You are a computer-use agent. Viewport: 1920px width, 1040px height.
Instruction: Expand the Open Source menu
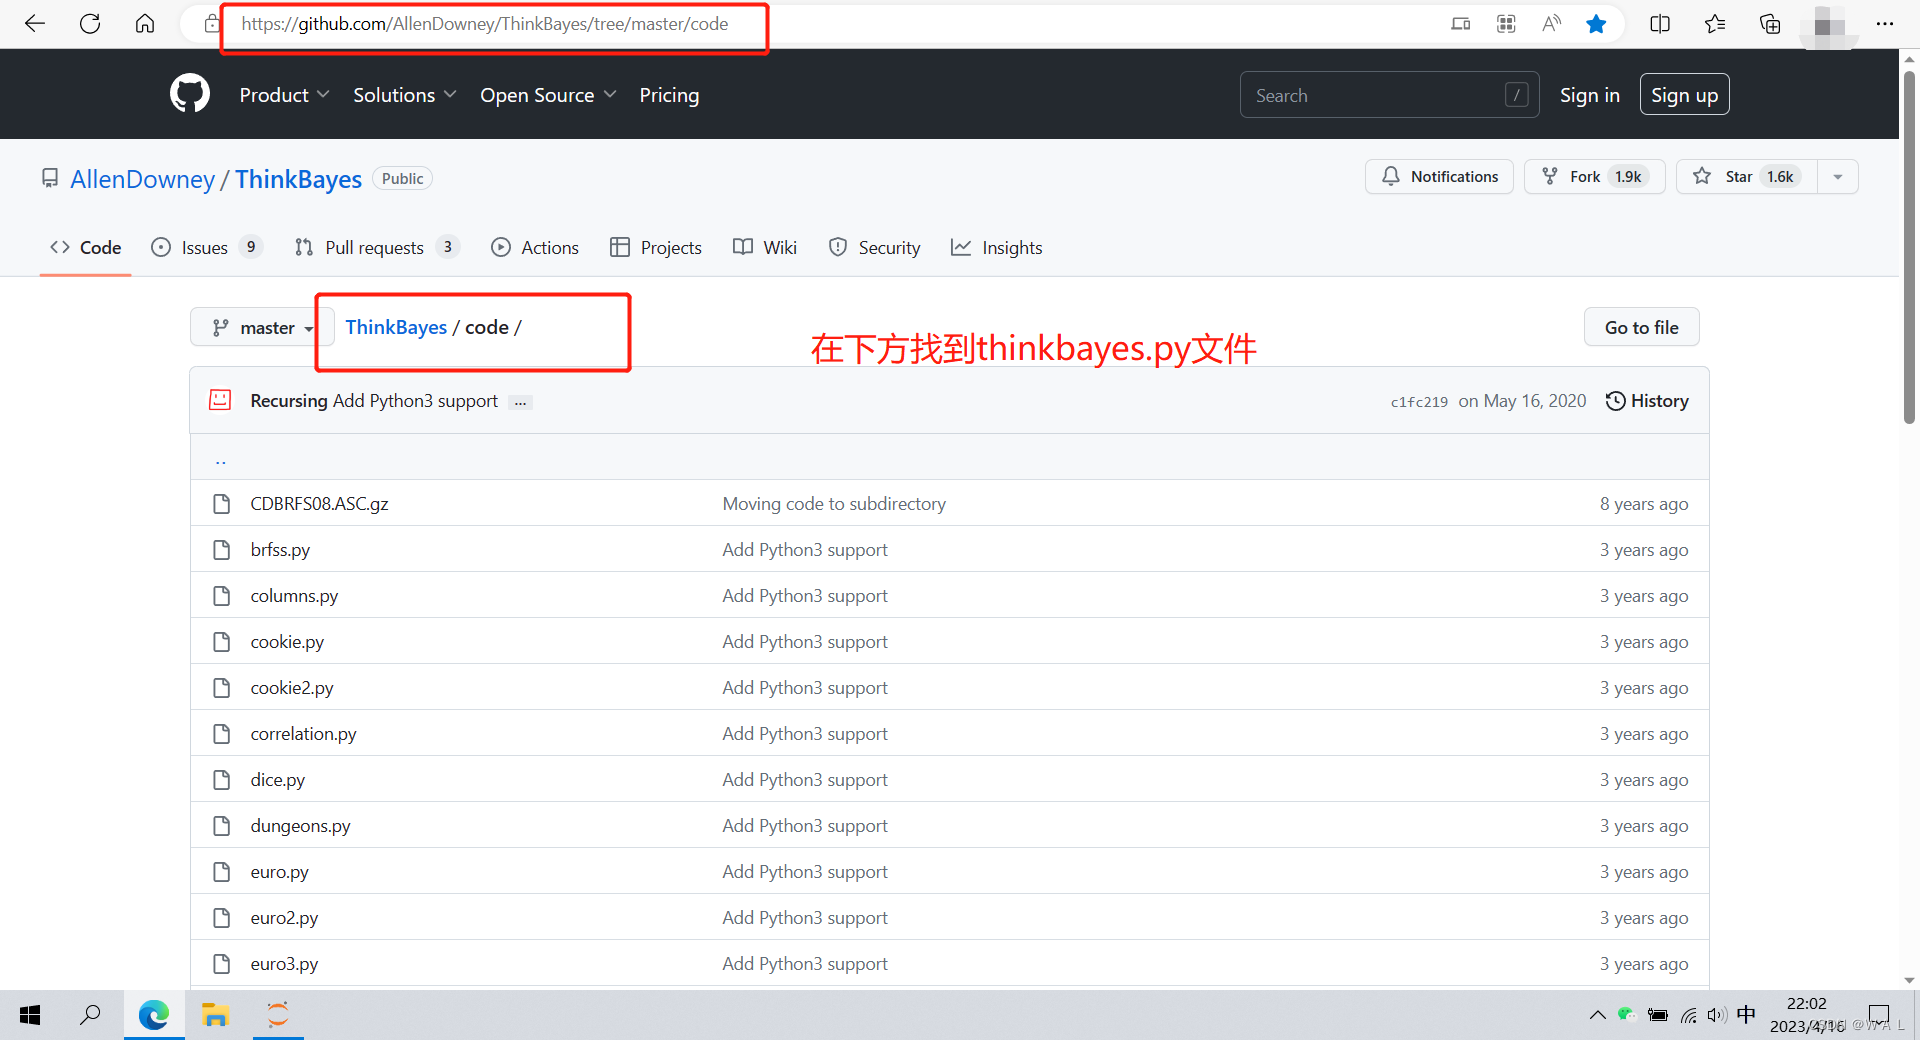548,95
